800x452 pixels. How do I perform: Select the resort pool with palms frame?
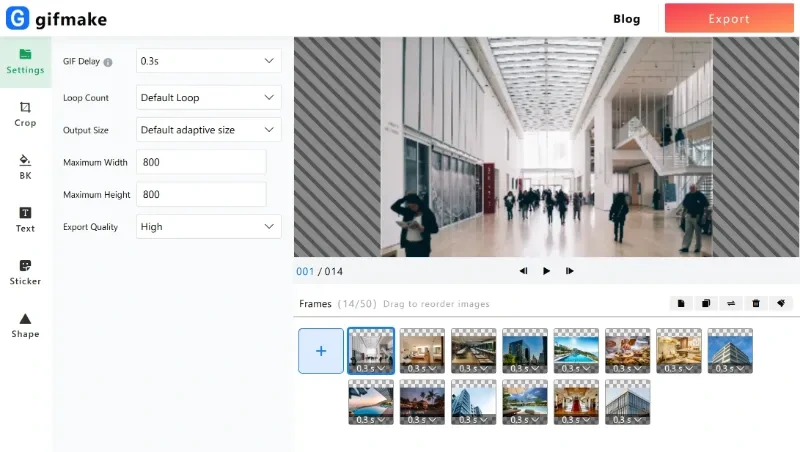[x=524, y=402]
